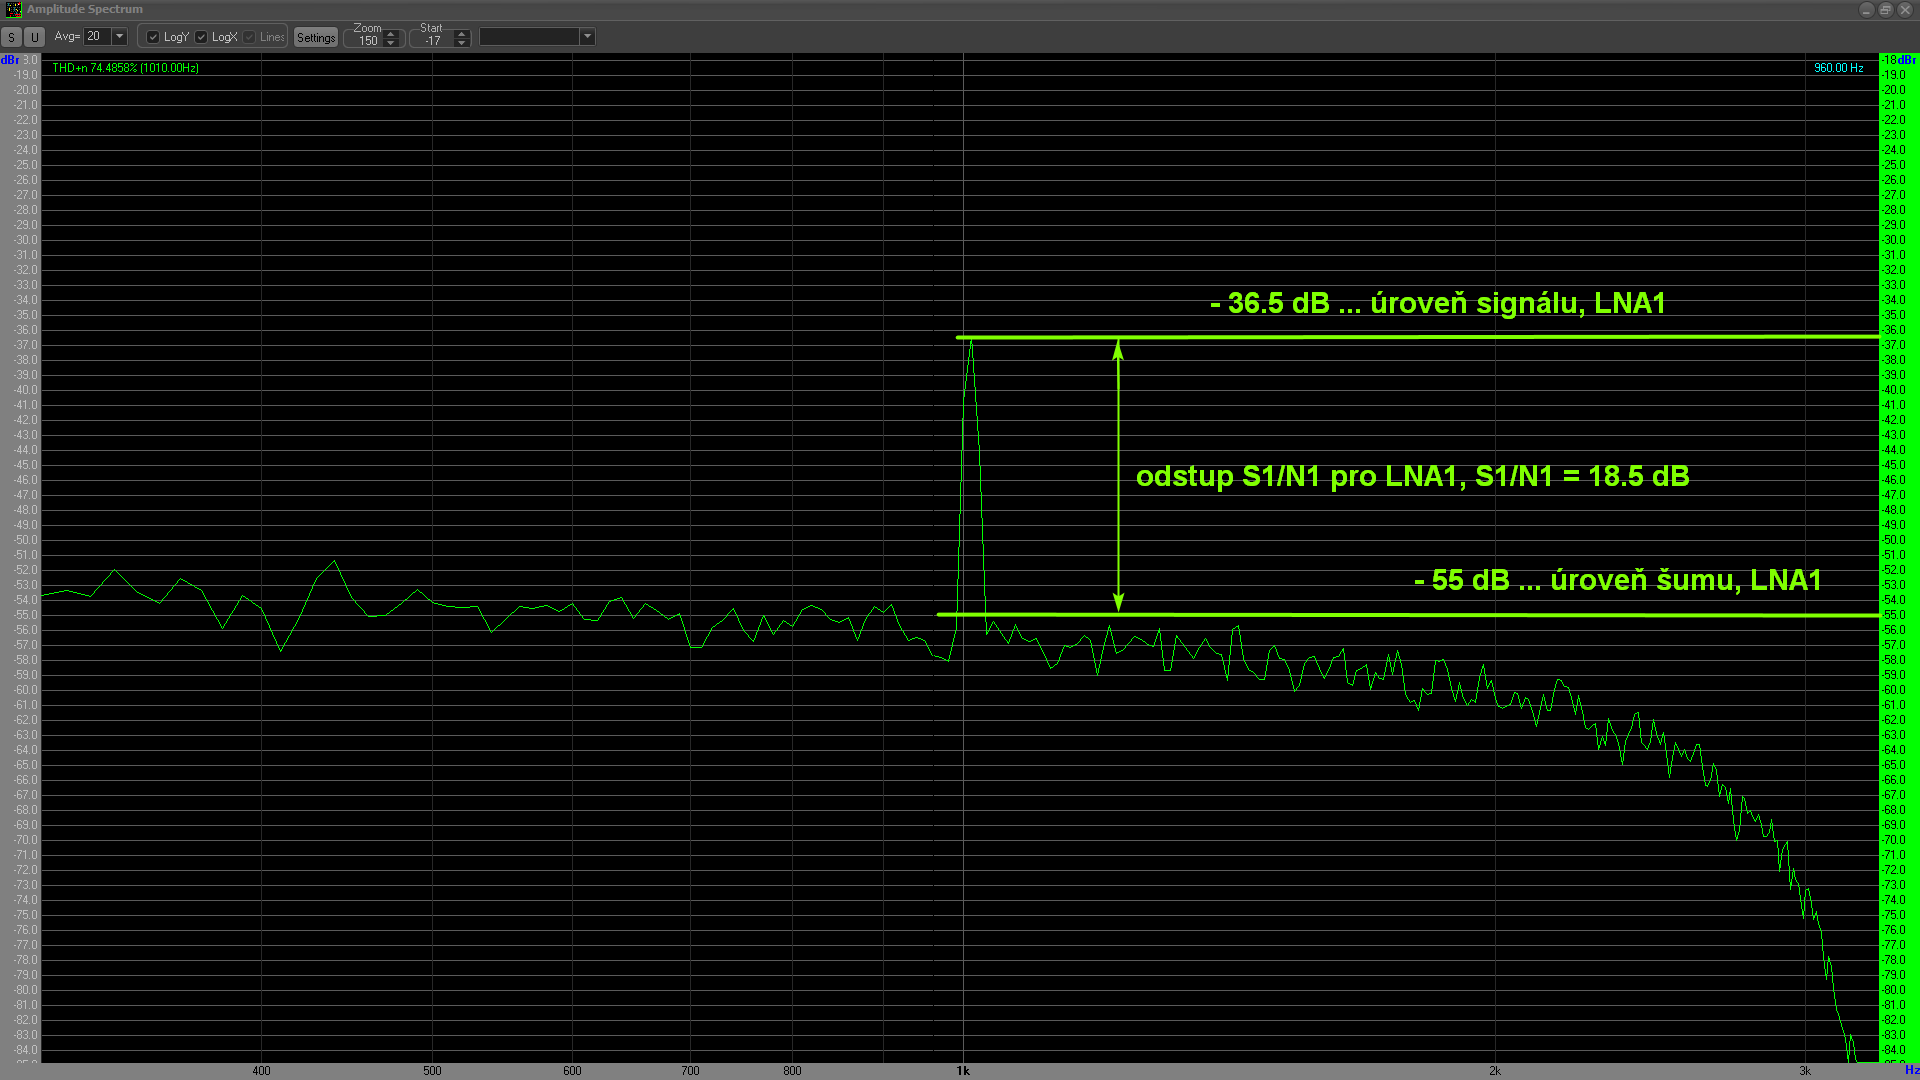This screenshot has height=1080, width=1920.
Task: Toggle the Lines checkbox
Action: point(249,37)
